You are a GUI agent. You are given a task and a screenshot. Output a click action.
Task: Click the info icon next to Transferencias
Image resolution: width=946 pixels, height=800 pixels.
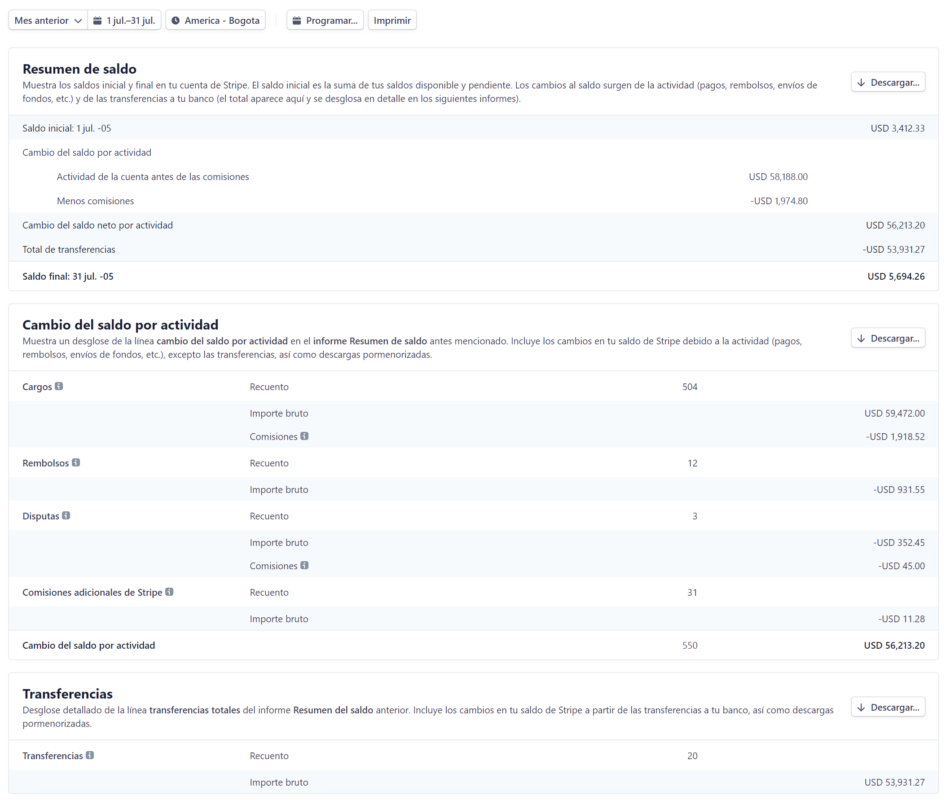(90, 755)
